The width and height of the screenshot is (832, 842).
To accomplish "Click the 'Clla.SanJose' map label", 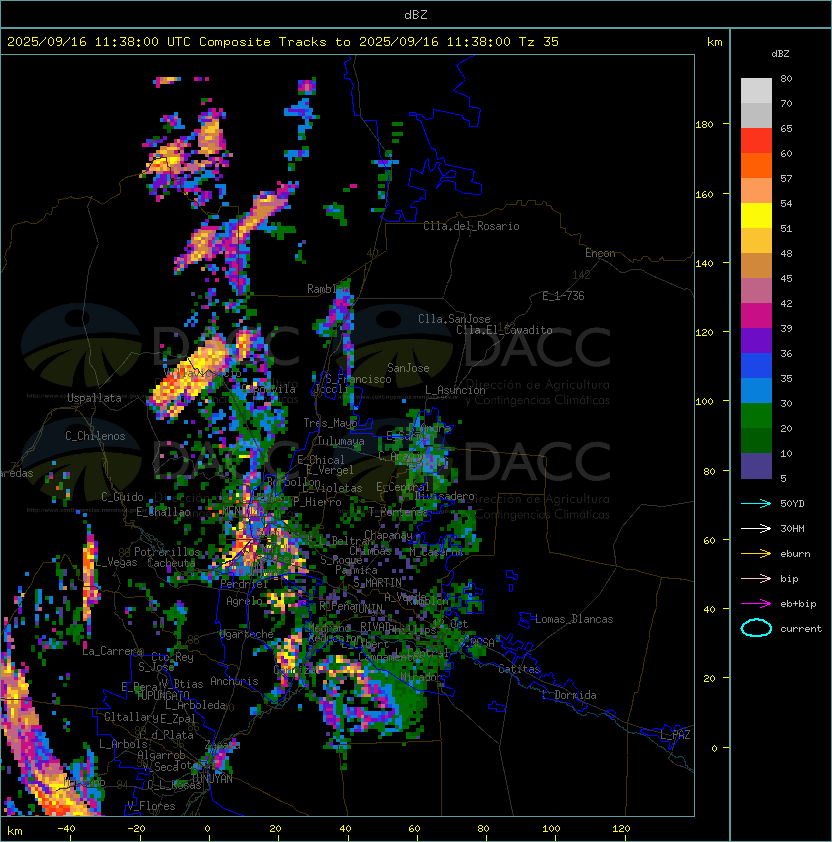I will point(454,319).
